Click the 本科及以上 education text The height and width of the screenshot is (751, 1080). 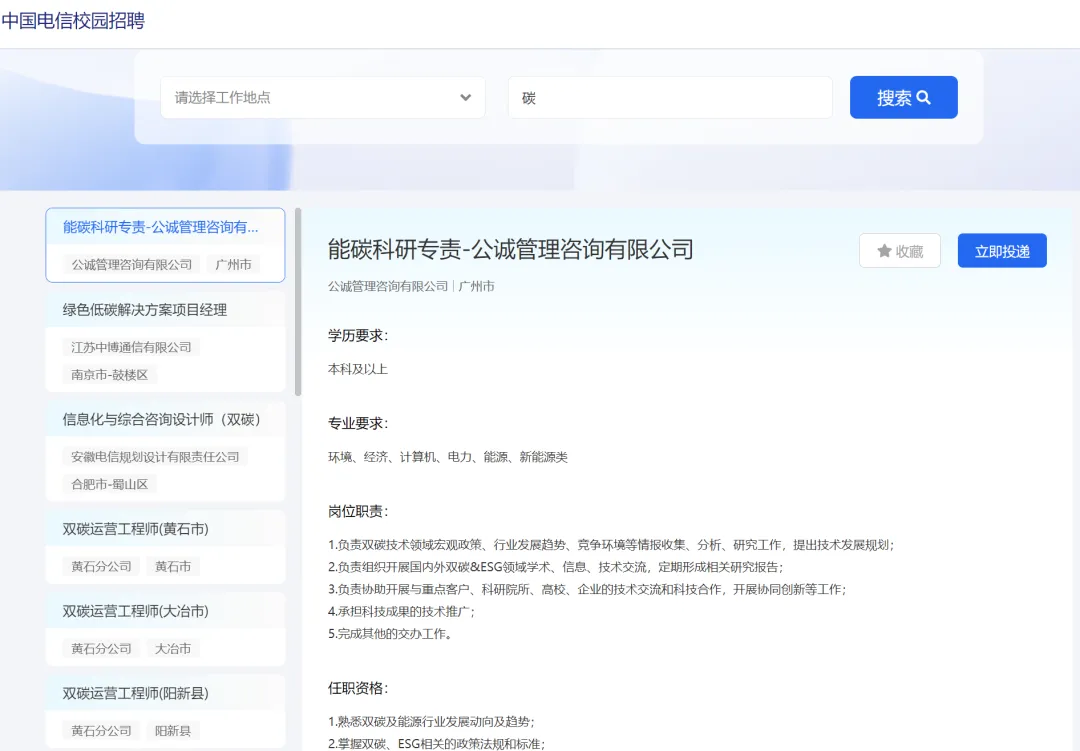point(357,369)
